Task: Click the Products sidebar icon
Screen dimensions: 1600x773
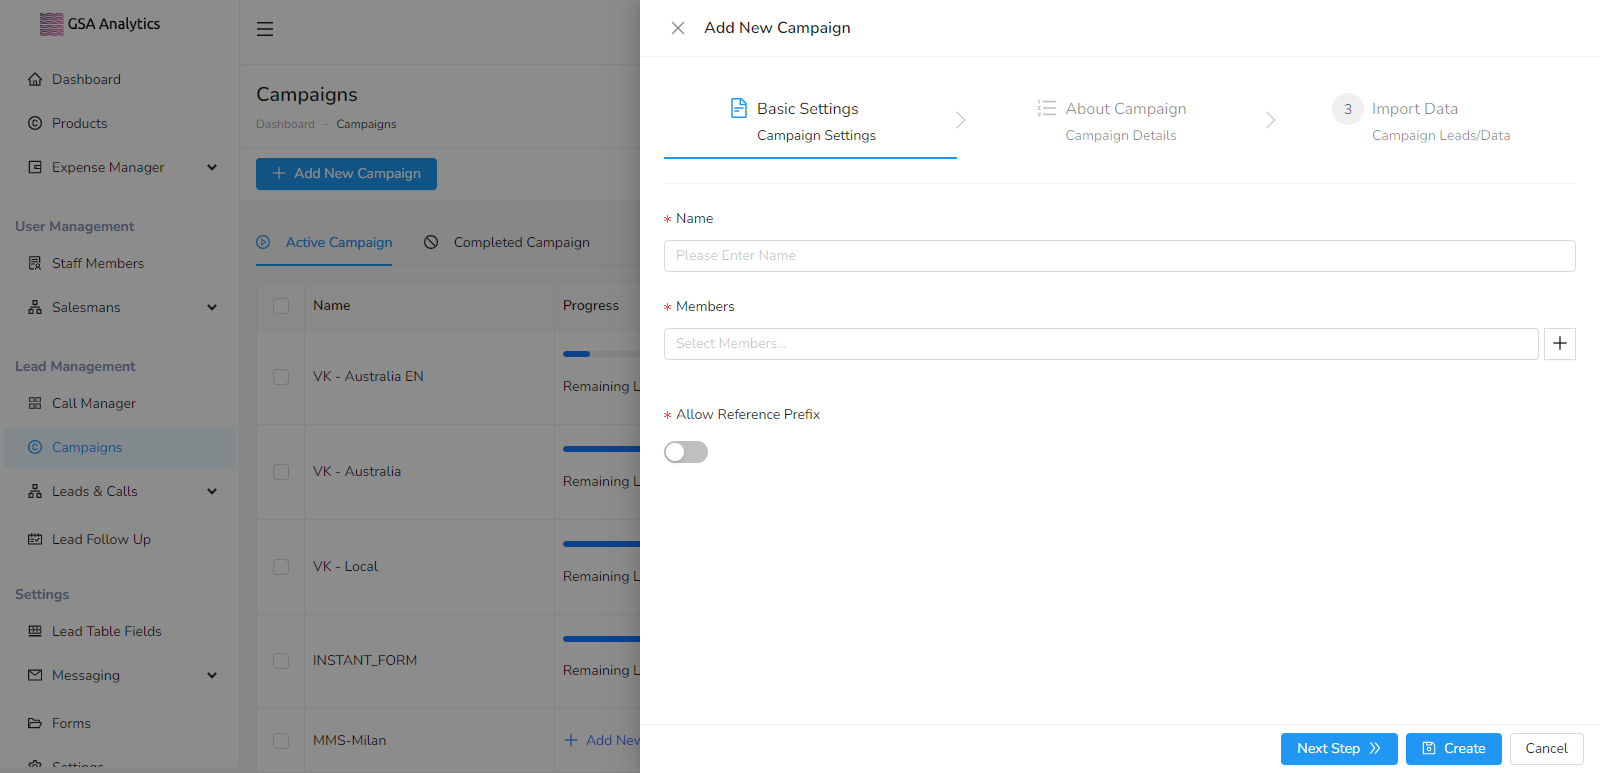Action: [35, 123]
